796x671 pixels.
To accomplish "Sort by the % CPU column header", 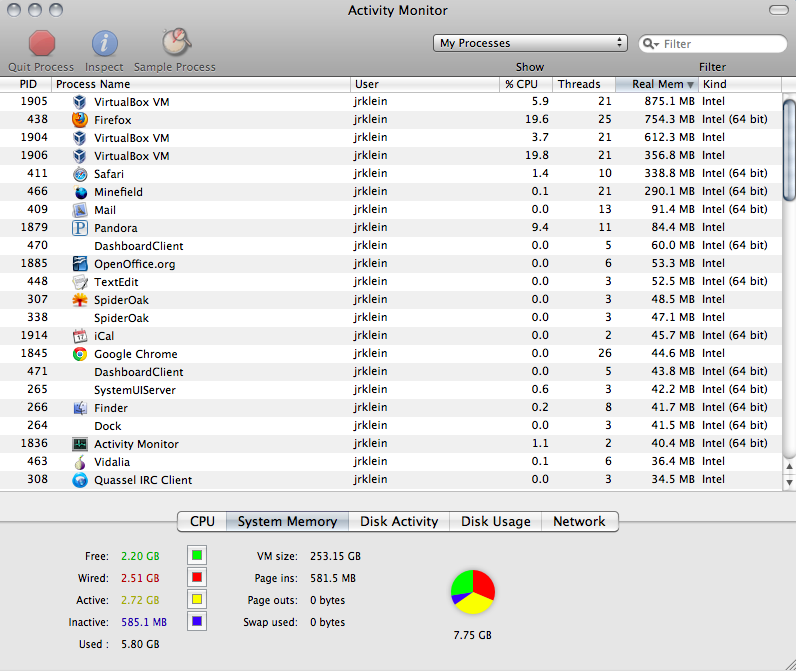I will (x=526, y=84).
